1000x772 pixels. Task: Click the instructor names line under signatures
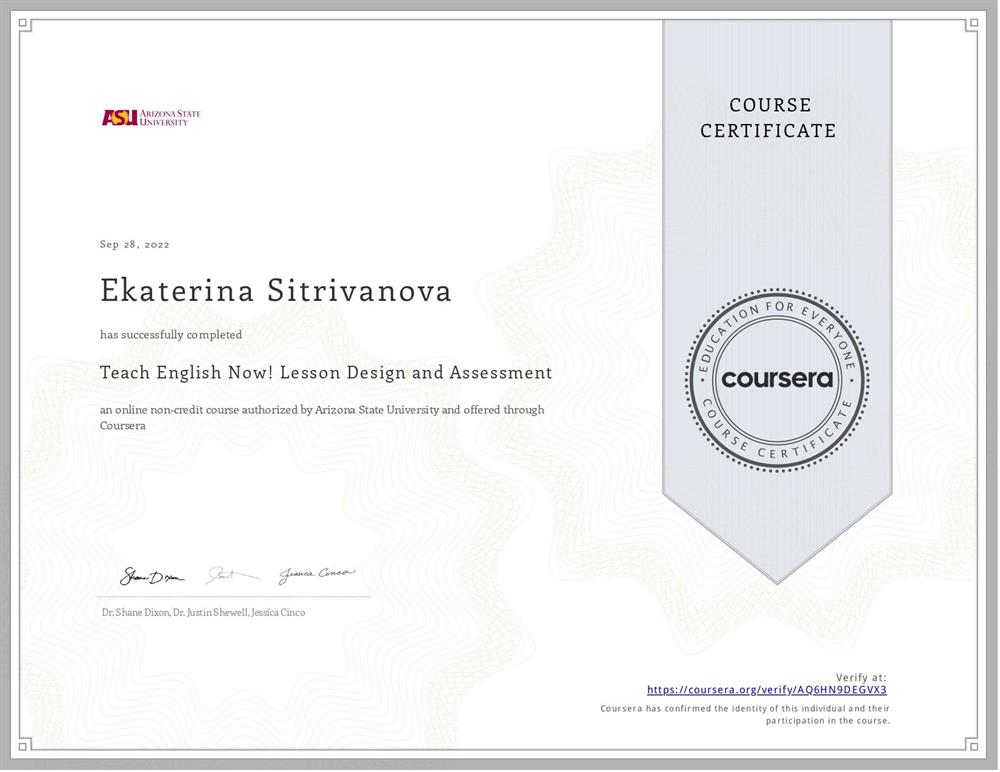203,612
